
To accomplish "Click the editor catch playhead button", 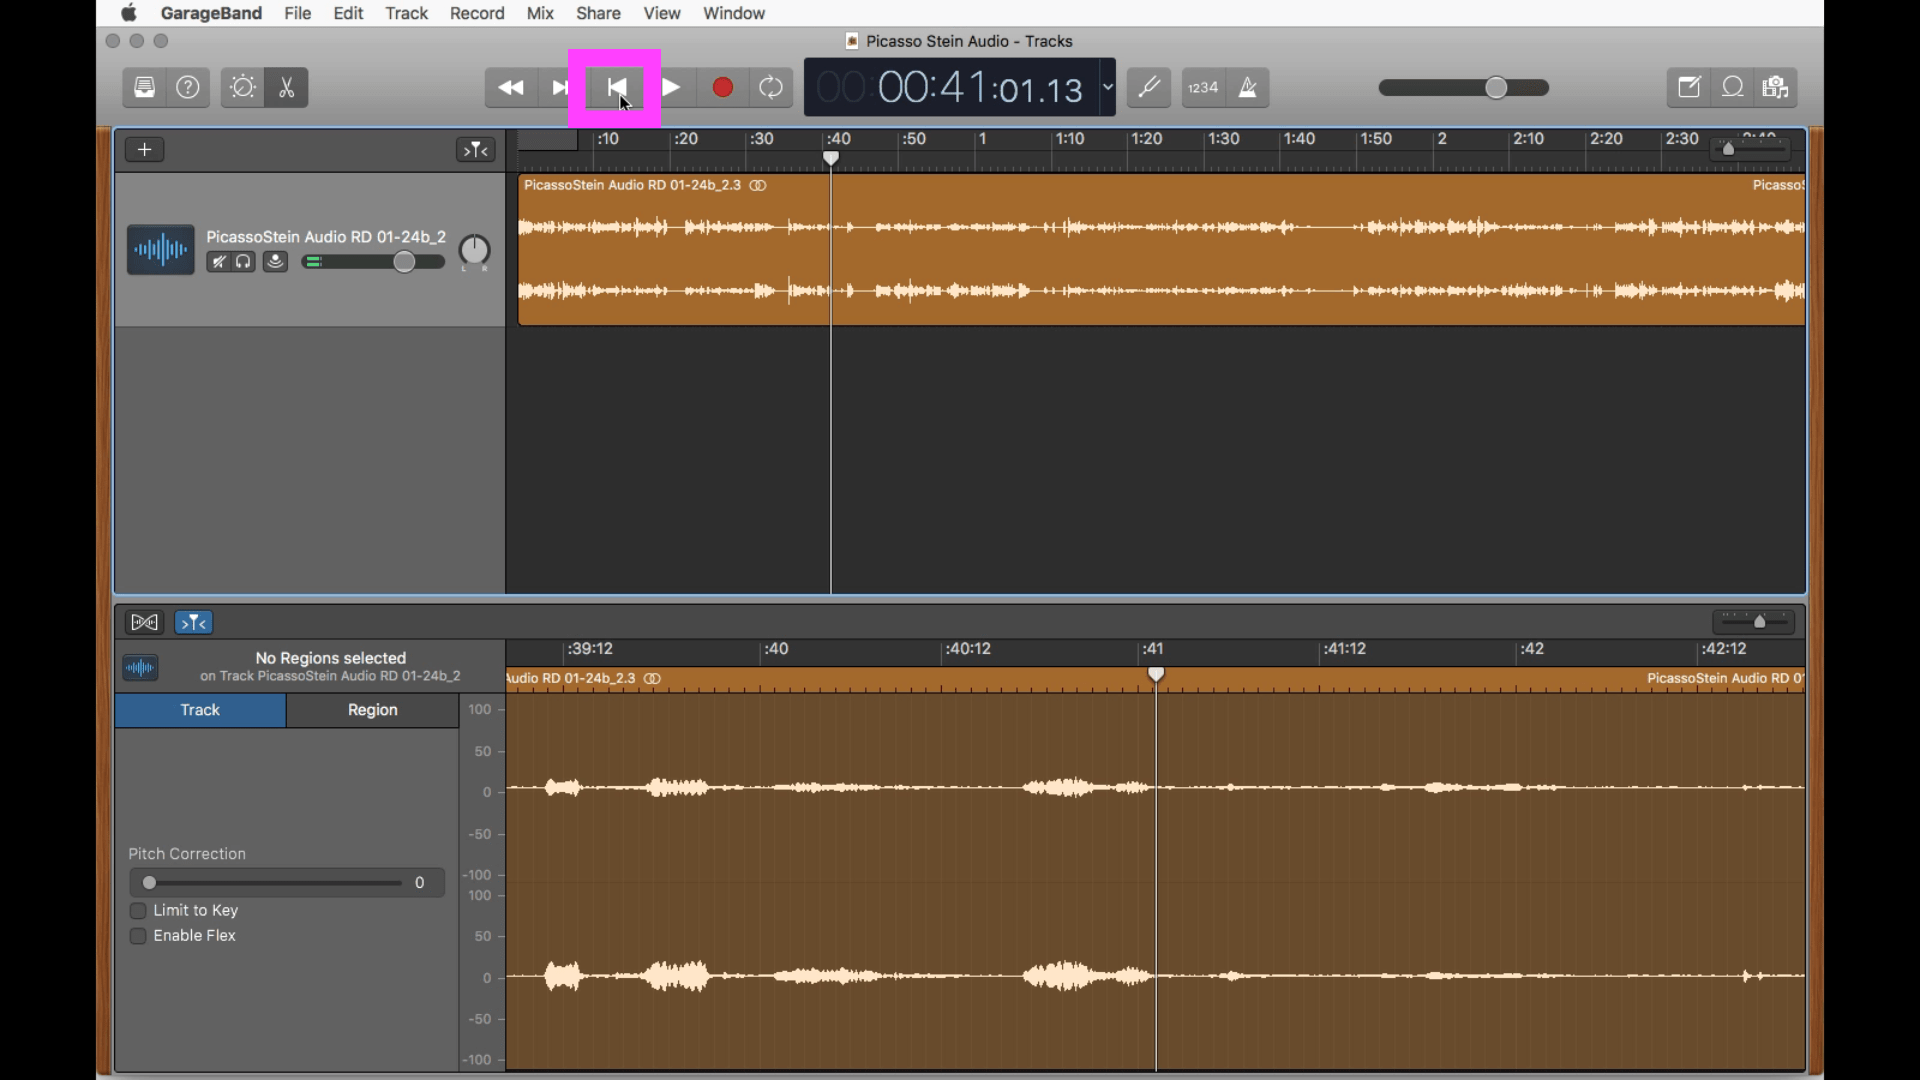I will (194, 623).
